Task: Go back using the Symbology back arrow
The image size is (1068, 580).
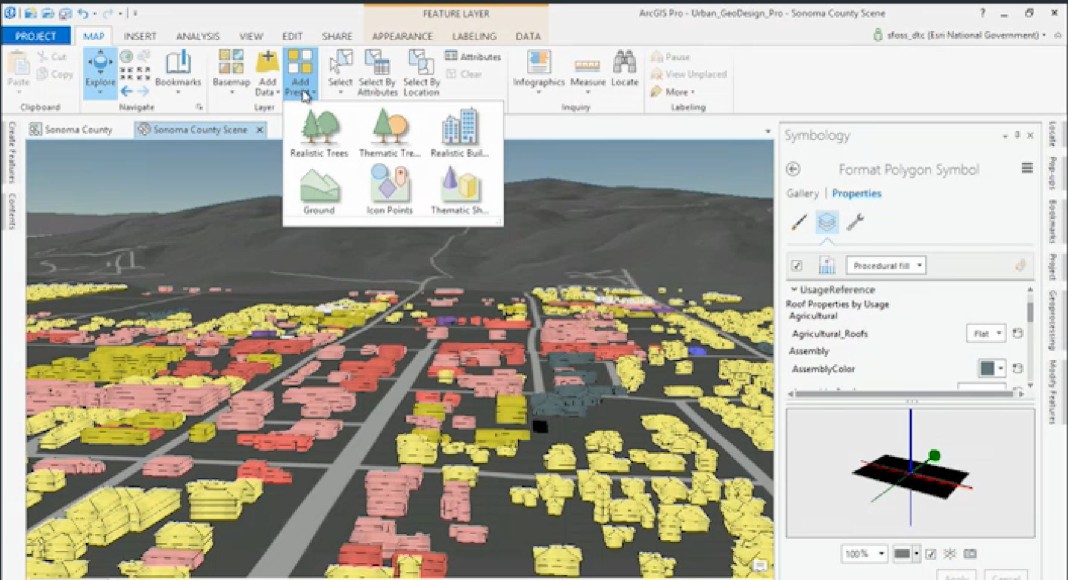Action: point(793,169)
